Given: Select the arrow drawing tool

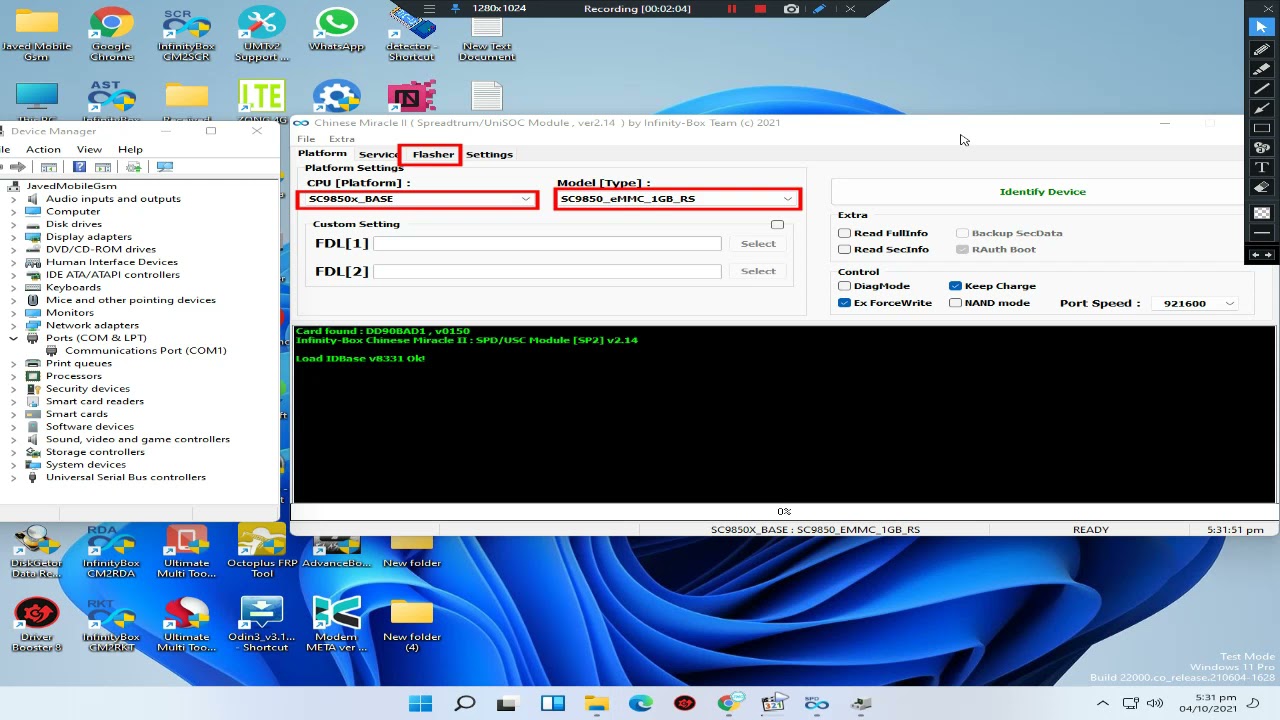Looking at the screenshot, I should coord(1261,108).
